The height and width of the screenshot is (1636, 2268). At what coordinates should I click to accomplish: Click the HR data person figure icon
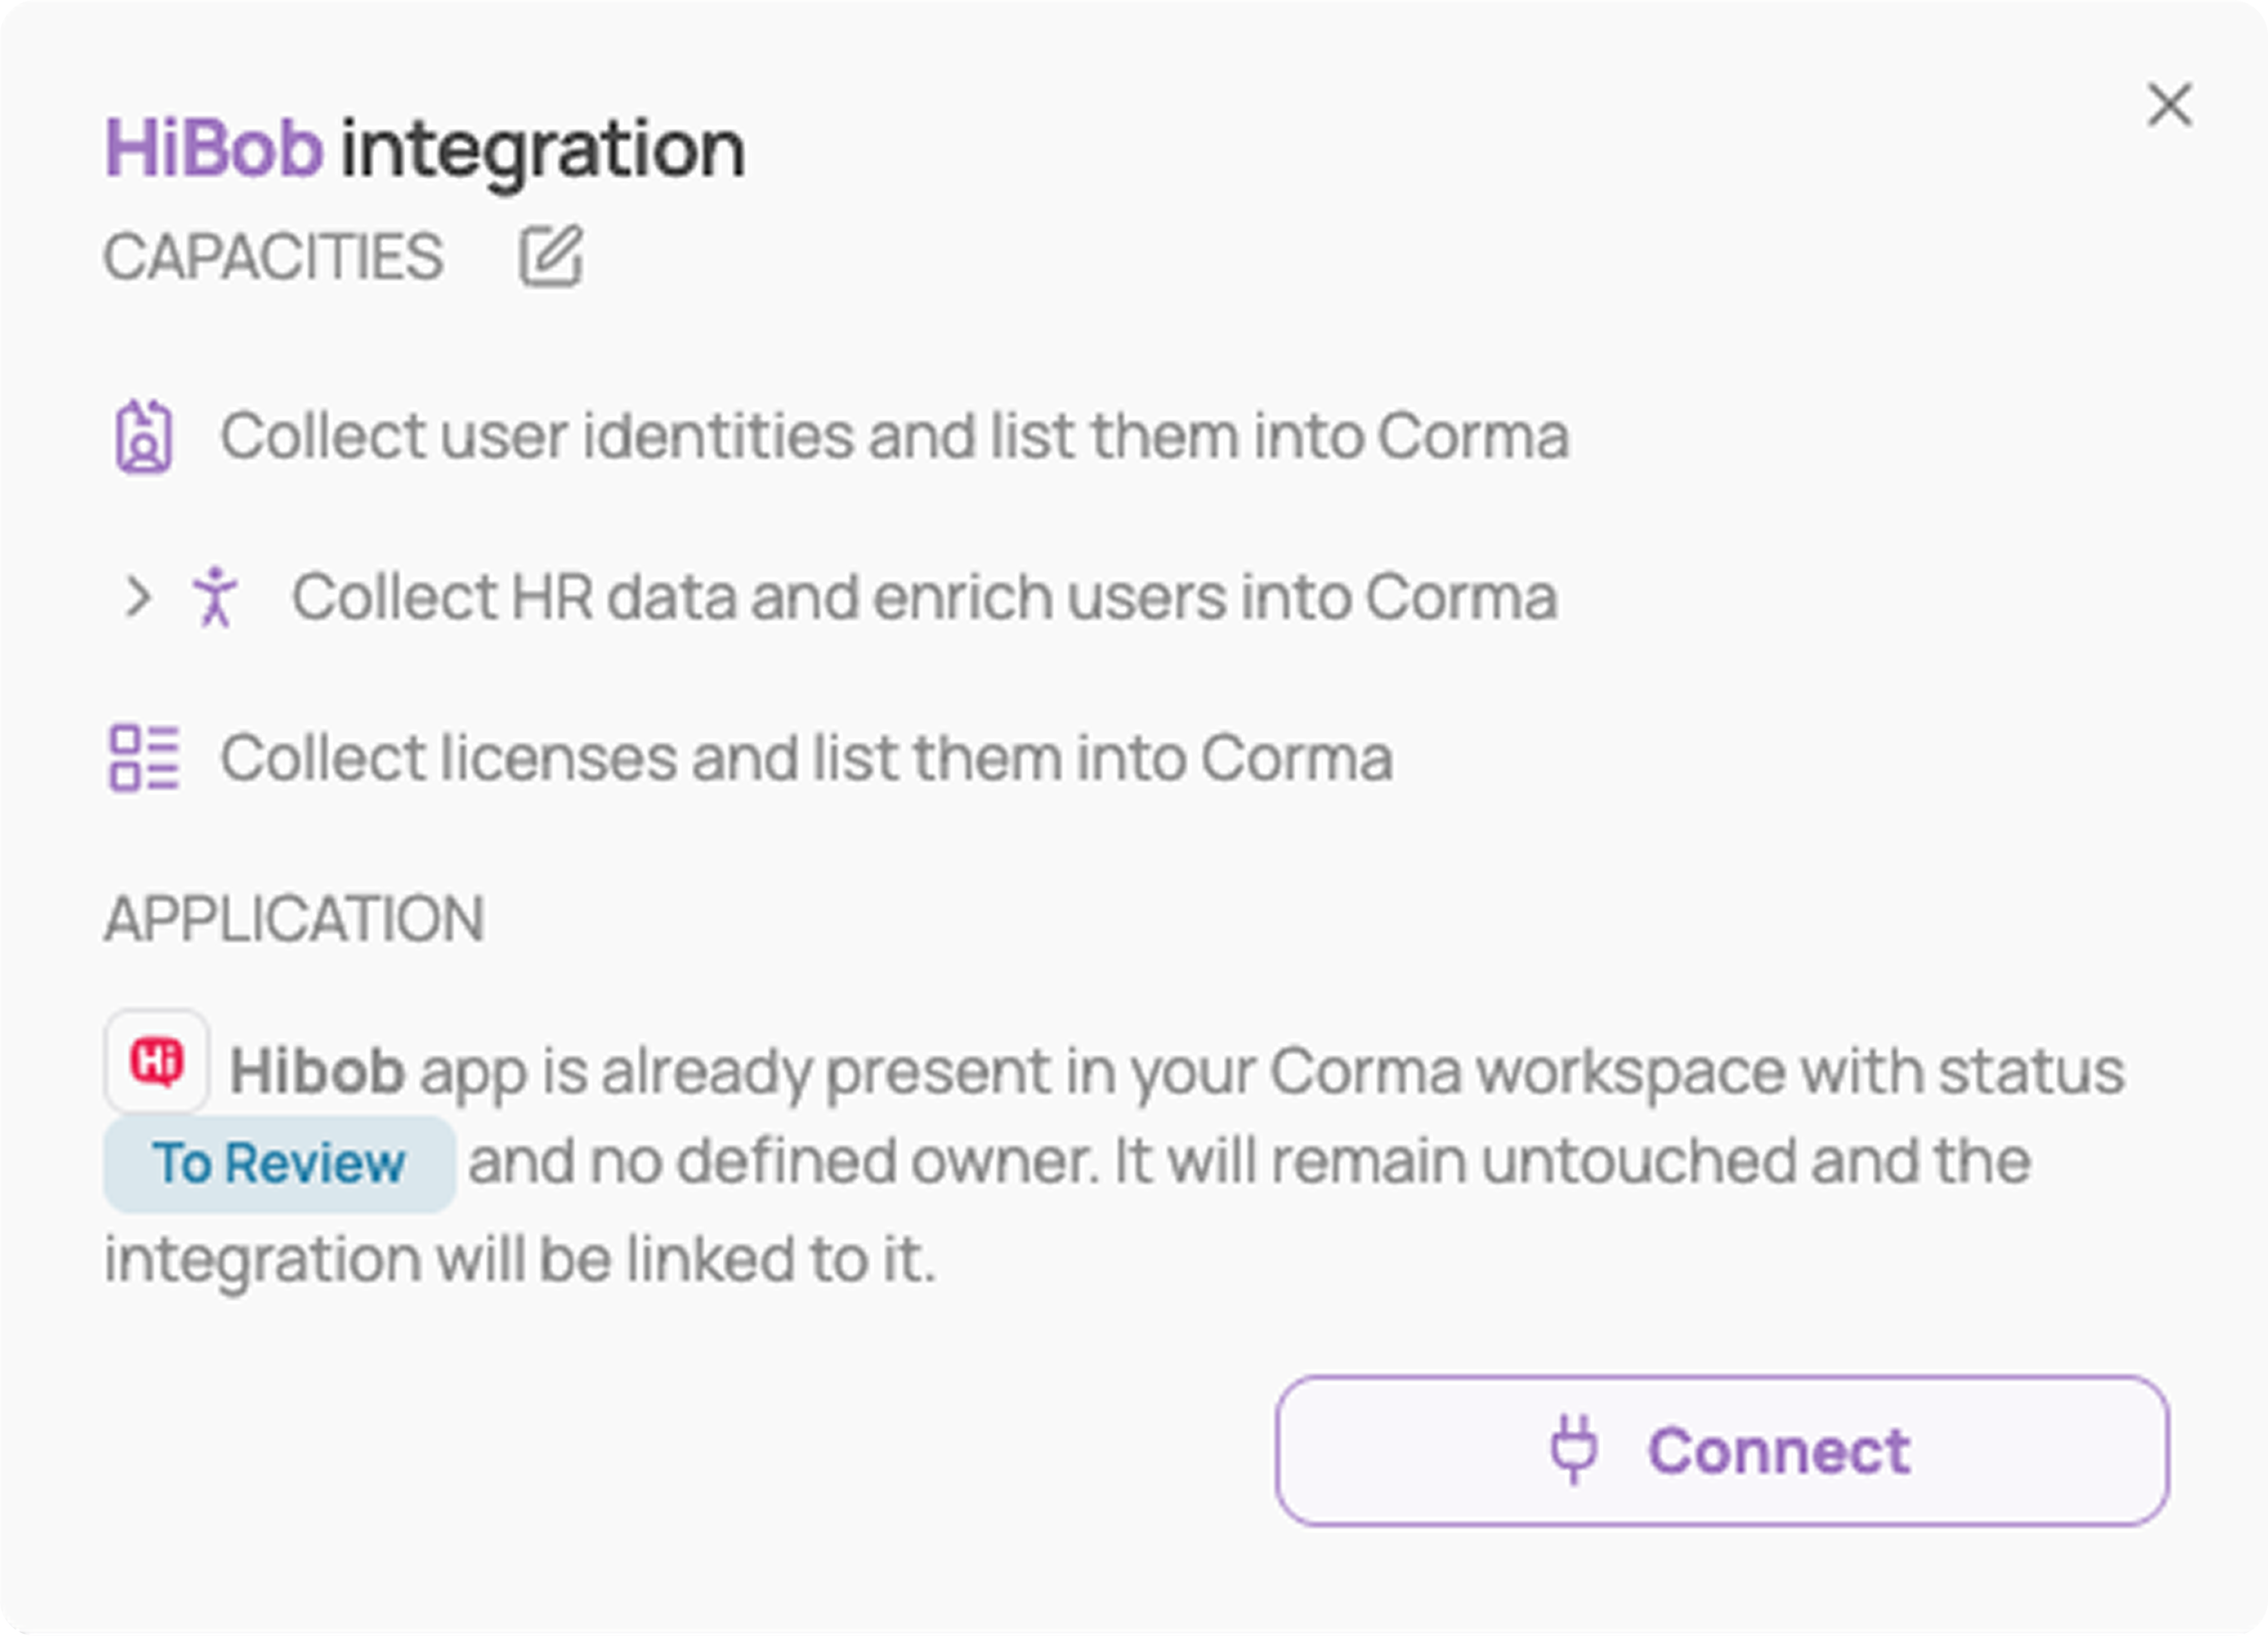pos(215,597)
